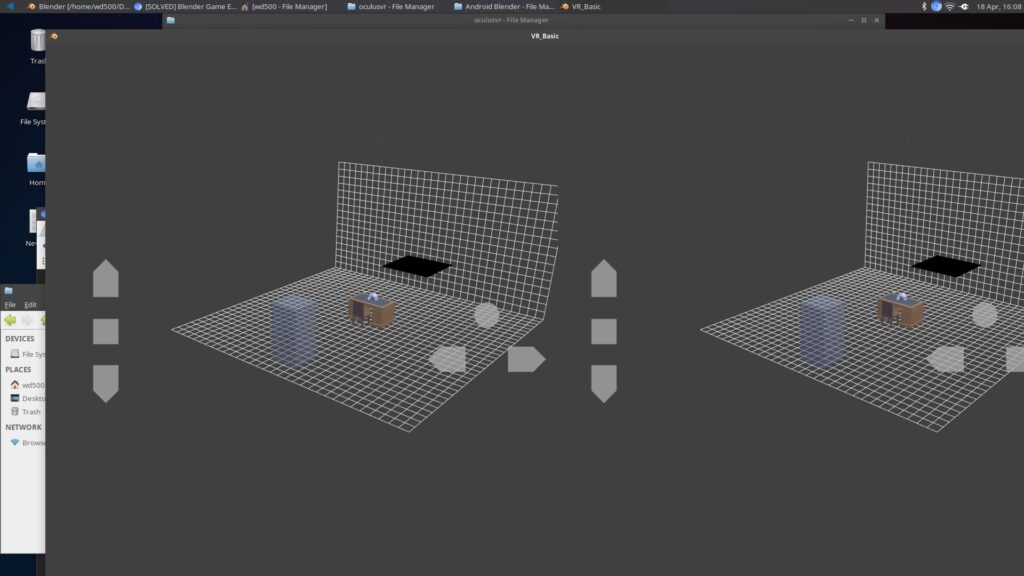Click the down arrow control in right view

[x=604, y=383]
